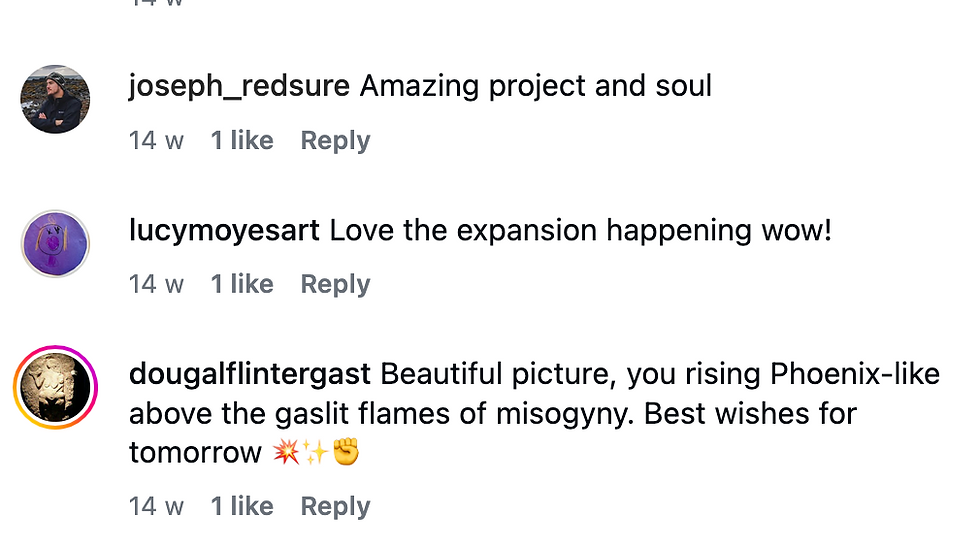Click the "Beautiful picture, you rising Phoenix-like" text
This screenshot has width=980, height=539.
[x=660, y=375]
